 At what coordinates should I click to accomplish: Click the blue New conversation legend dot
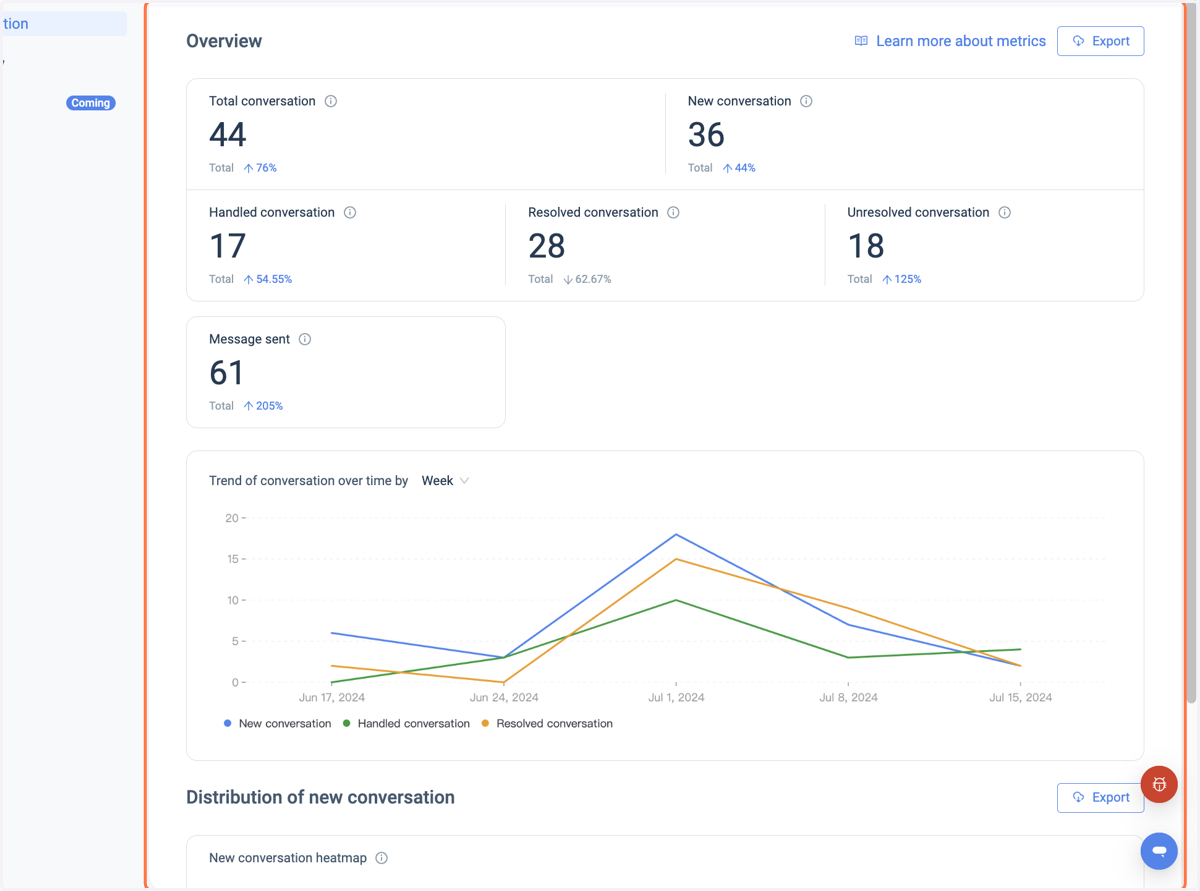point(228,723)
